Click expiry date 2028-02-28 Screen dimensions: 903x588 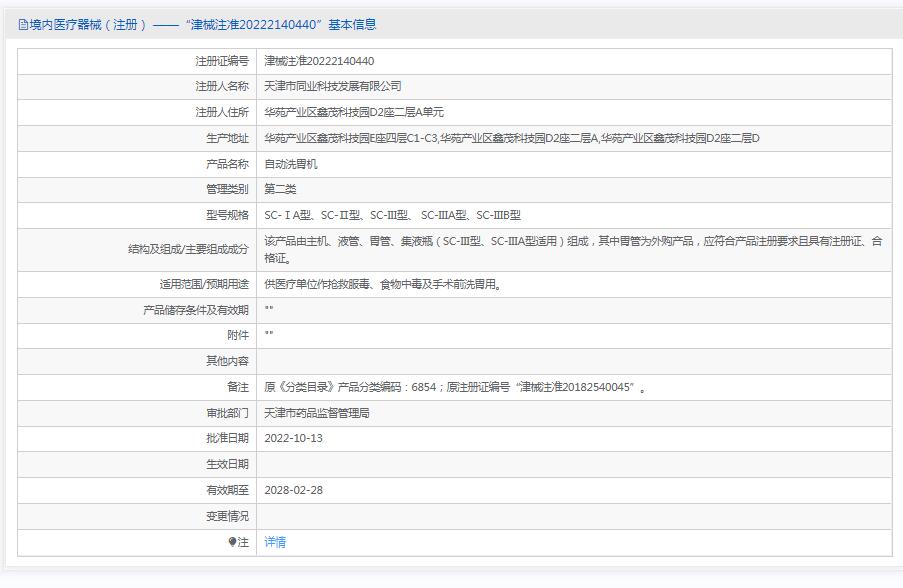294,490
